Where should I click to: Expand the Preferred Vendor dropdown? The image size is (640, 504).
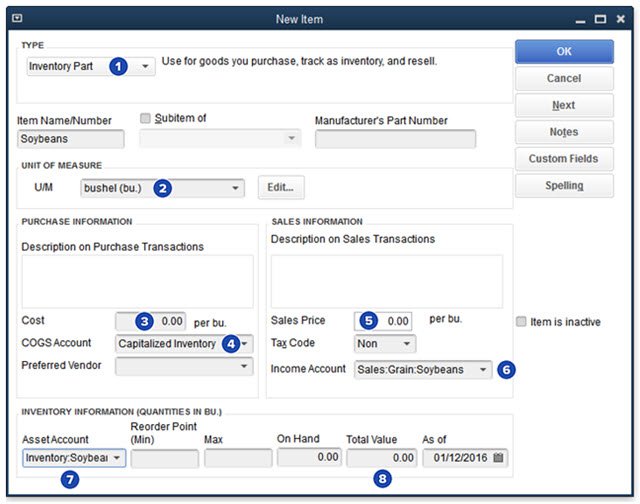coord(245,367)
